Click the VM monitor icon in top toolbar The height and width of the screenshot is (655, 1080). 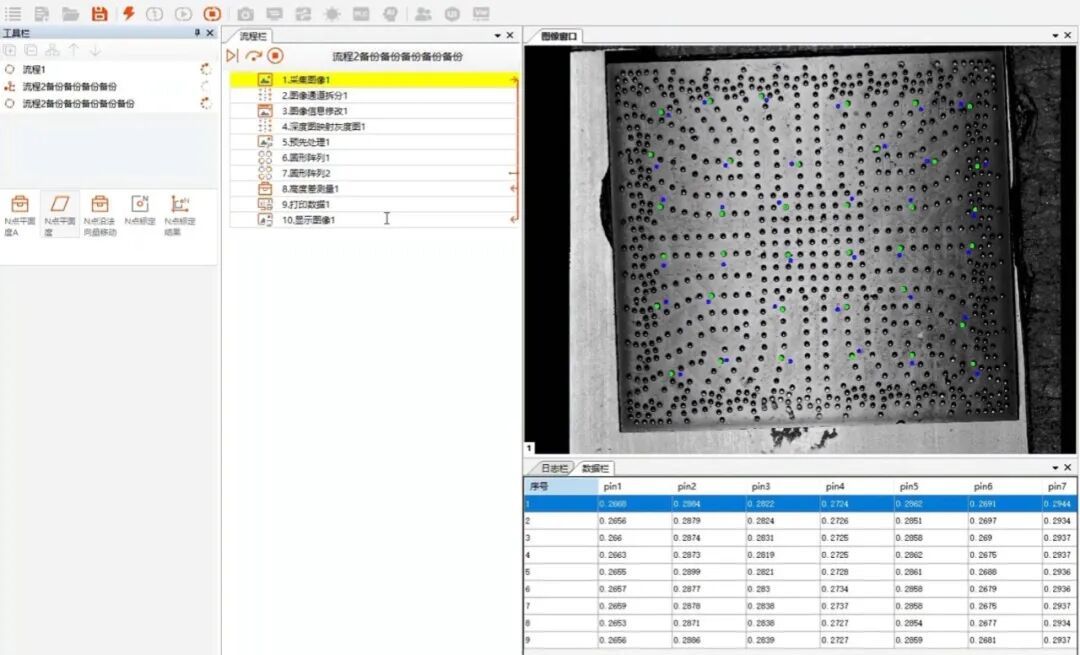(x=481, y=14)
